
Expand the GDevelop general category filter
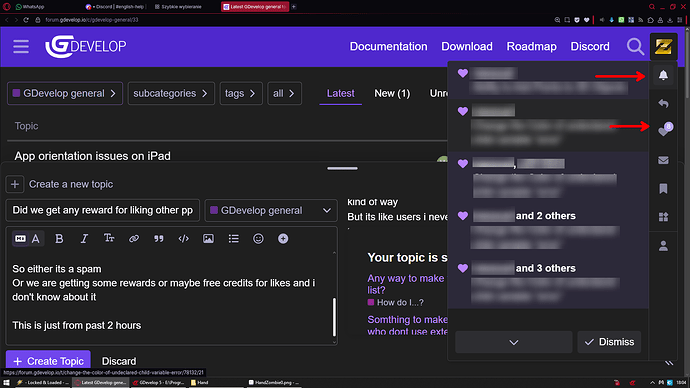65,93
